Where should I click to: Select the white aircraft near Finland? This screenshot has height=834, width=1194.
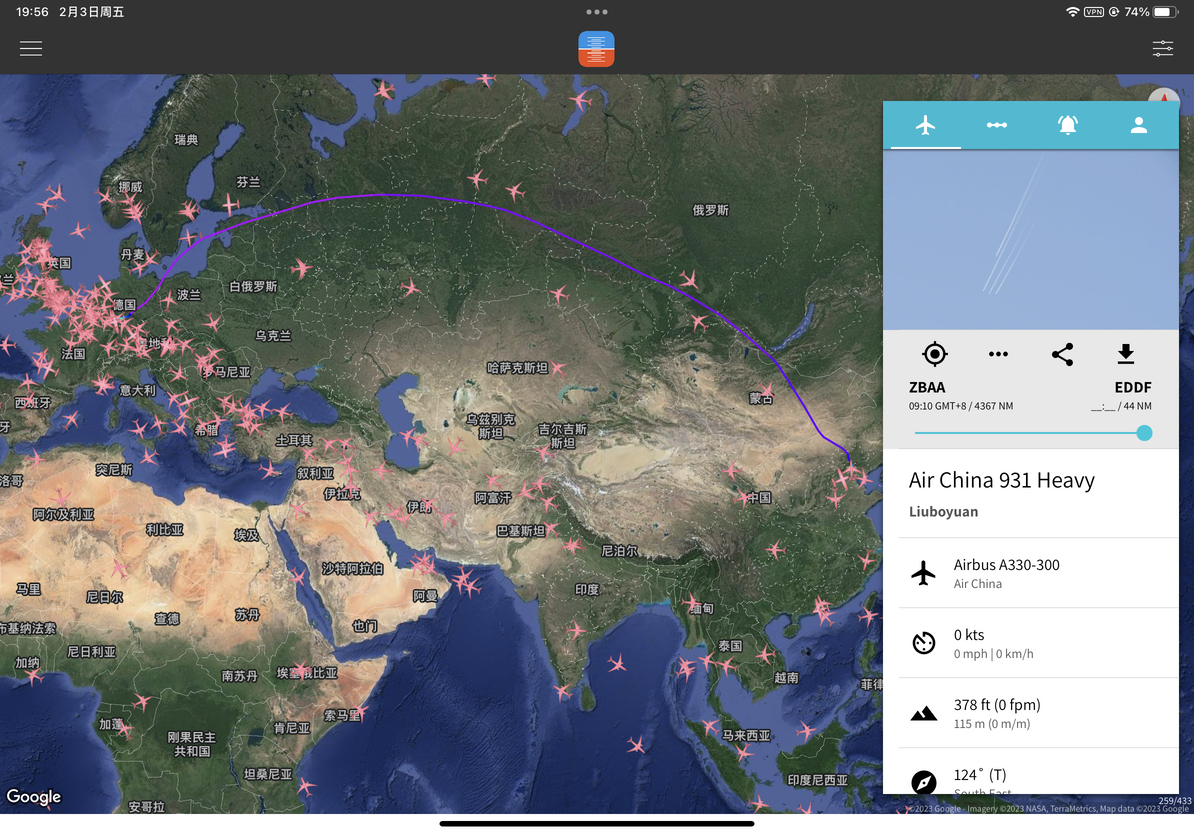(x=230, y=203)
